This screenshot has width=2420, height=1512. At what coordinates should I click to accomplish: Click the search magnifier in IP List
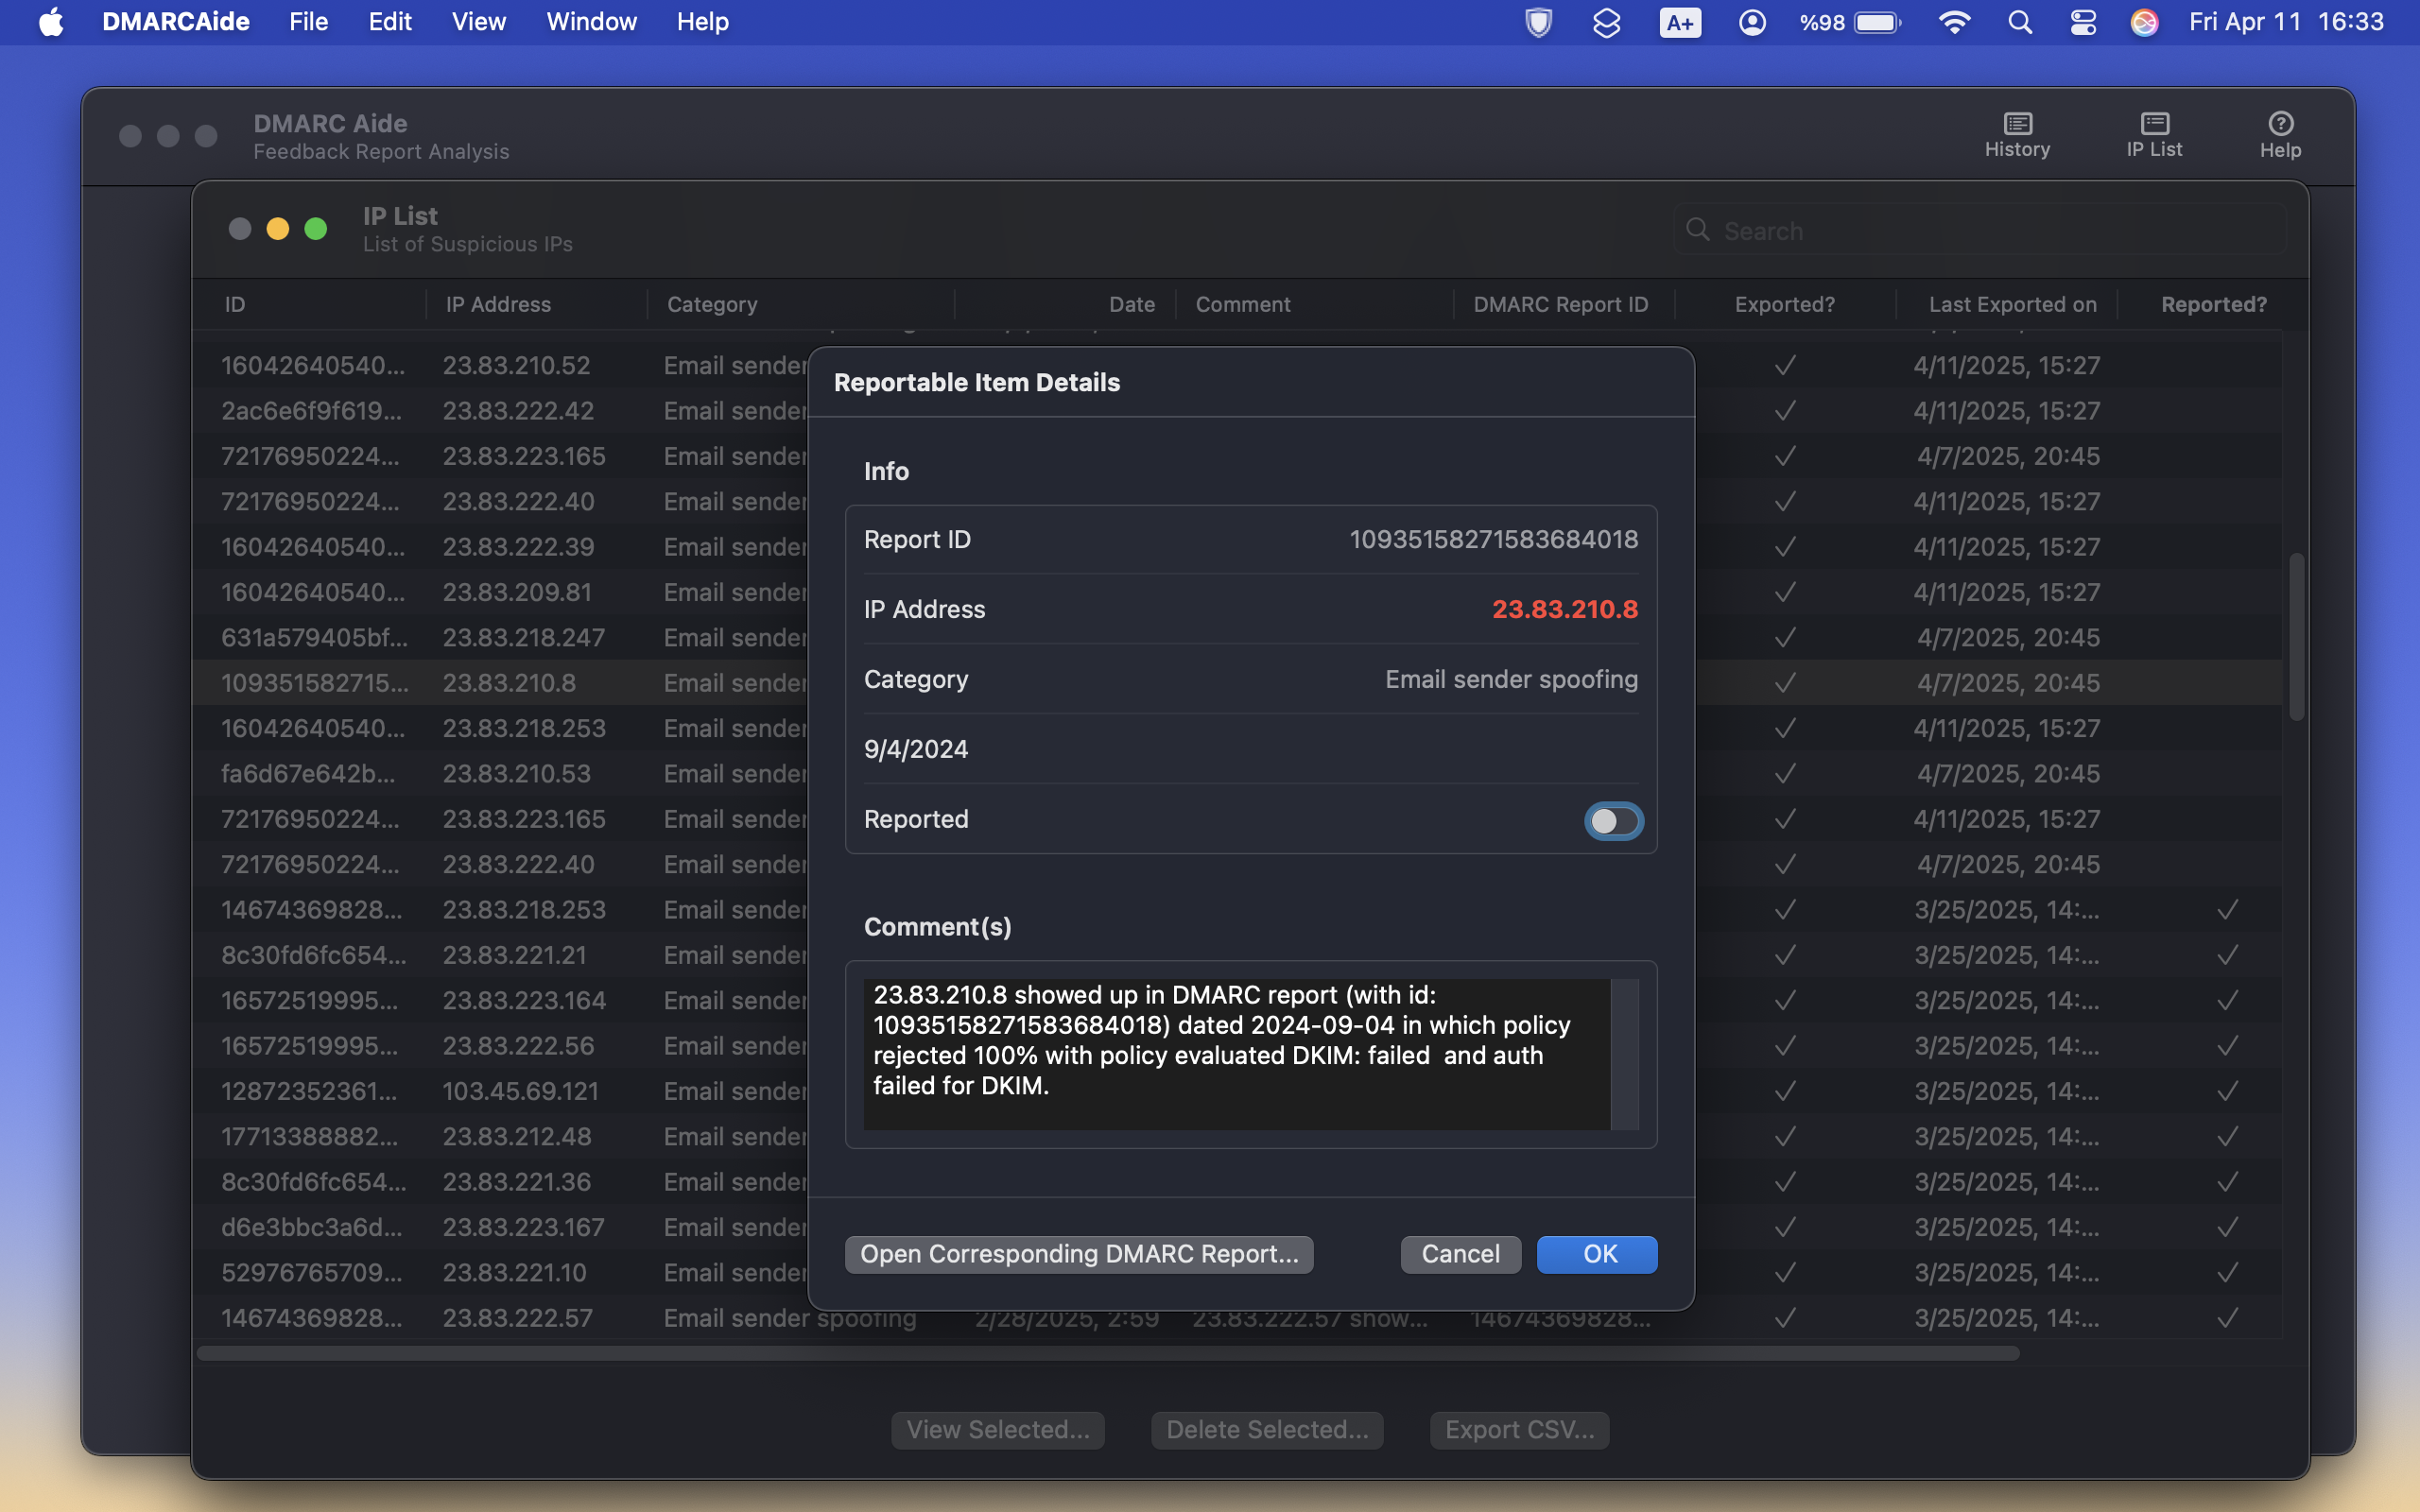pos(1697,230)
